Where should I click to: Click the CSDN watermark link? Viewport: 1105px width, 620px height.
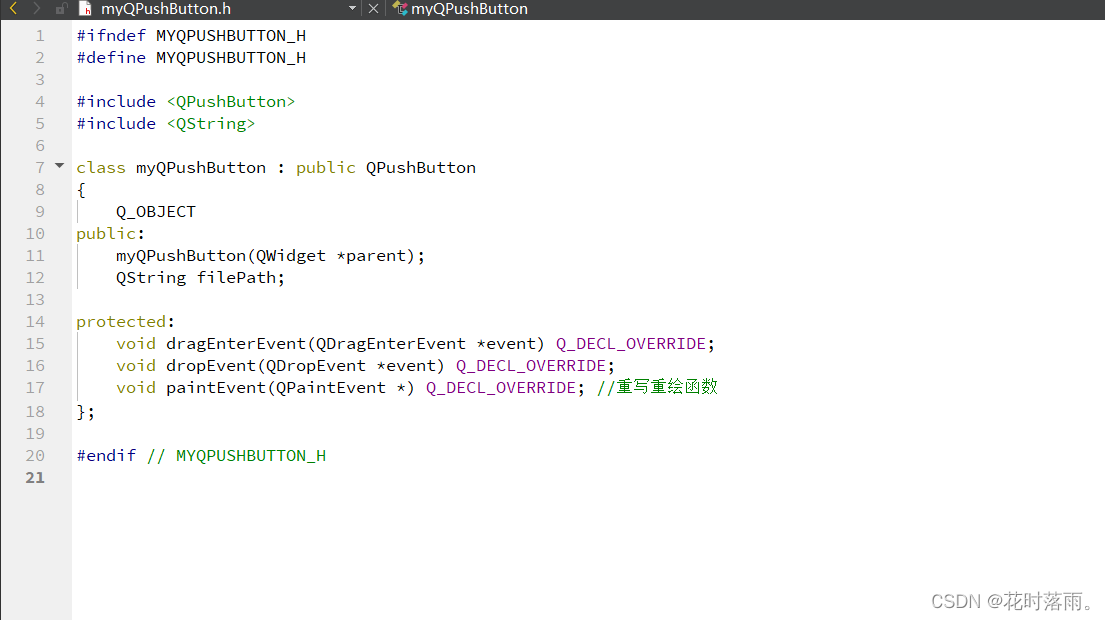pos(1010,601)
